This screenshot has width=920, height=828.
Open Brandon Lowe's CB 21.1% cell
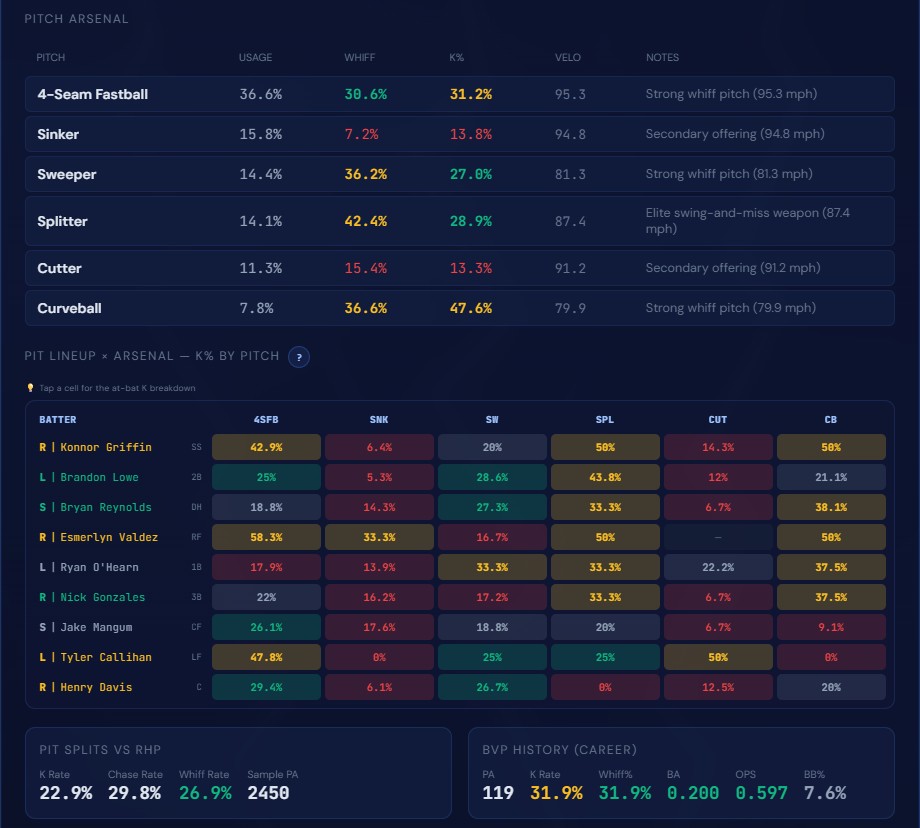pos(831,477)
